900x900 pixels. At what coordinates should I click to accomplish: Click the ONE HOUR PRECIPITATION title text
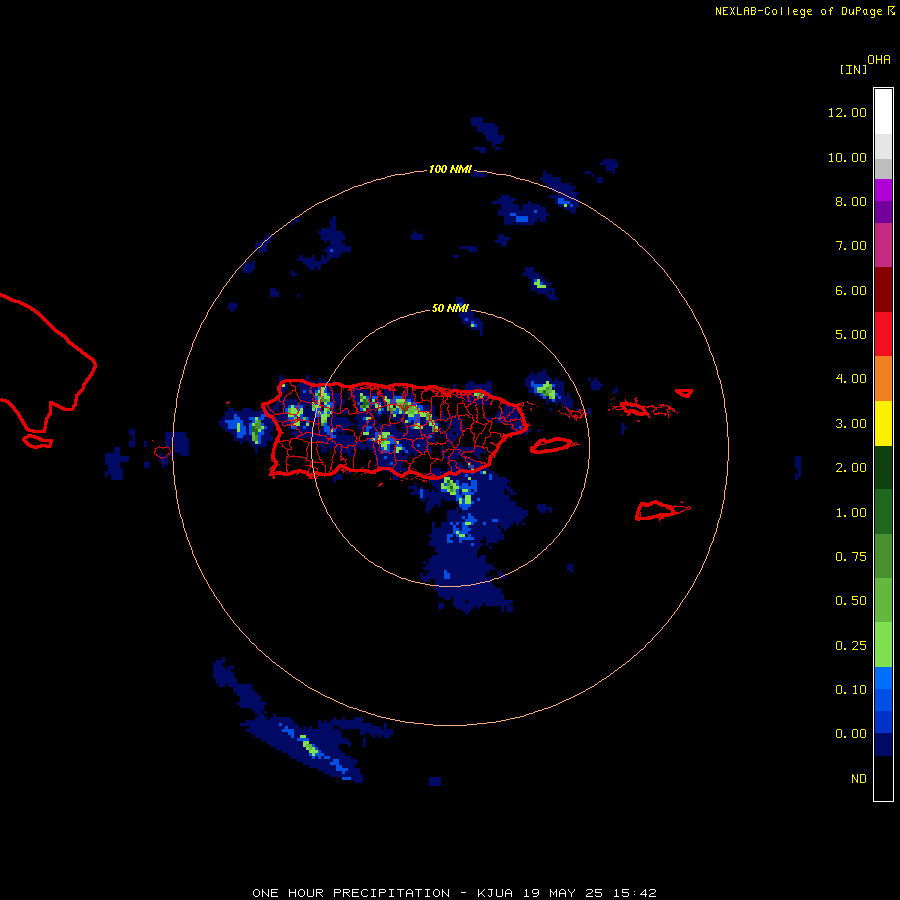351,893
